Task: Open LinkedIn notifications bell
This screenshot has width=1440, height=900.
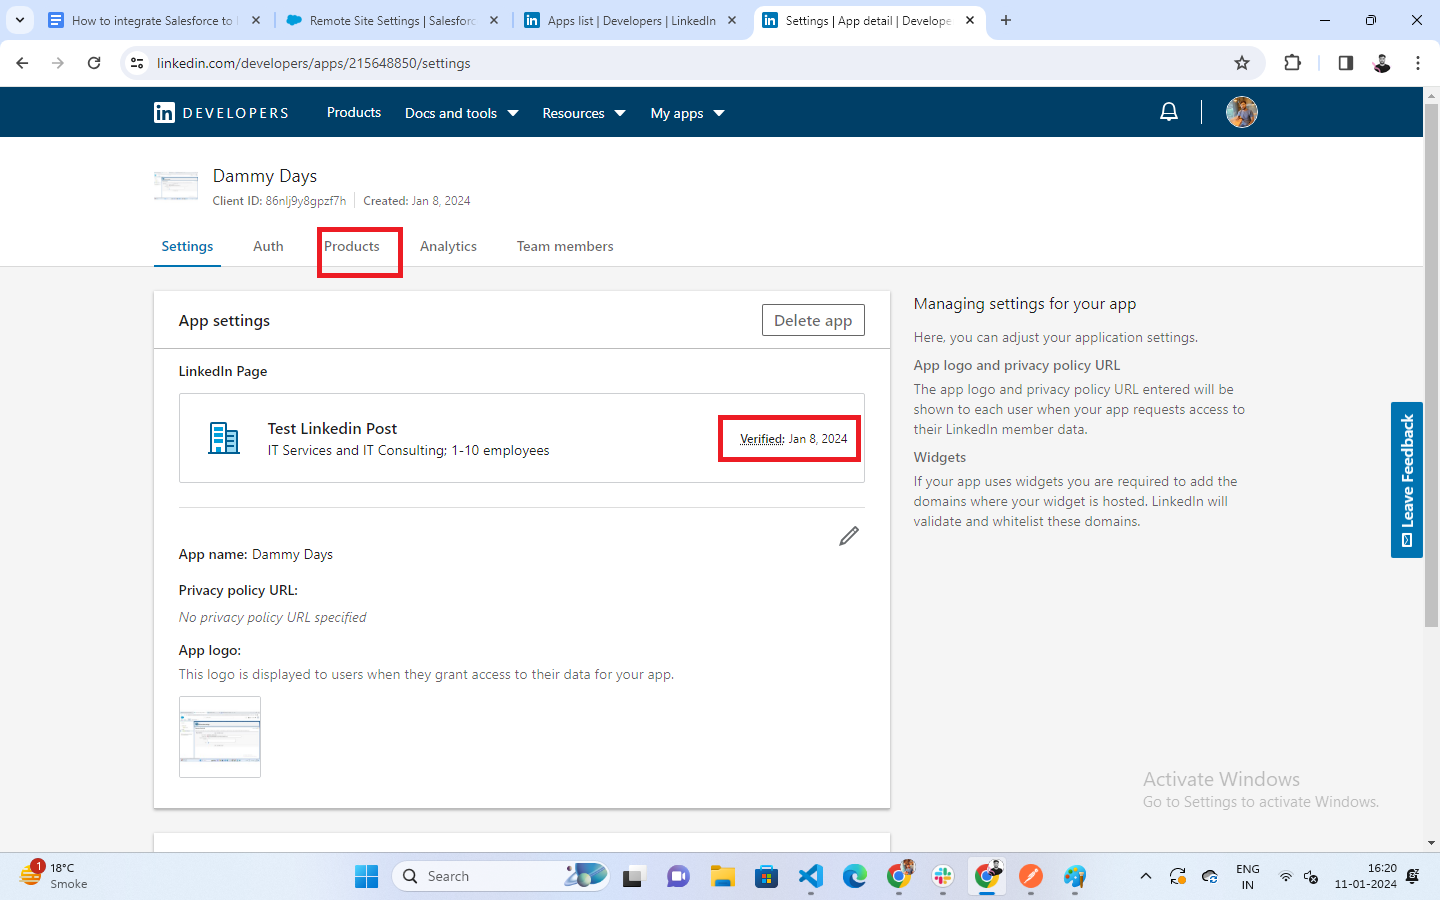Action: (1168, 112)
